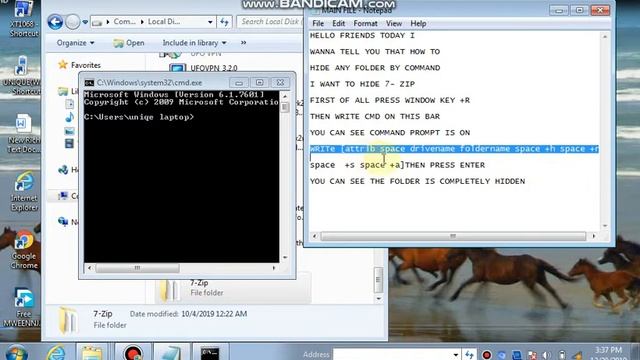The width and height of the screenshot is (640, 360).
Task: Open recent locations dropdown beside Forward arrow
Action: [x=85, y=22]
